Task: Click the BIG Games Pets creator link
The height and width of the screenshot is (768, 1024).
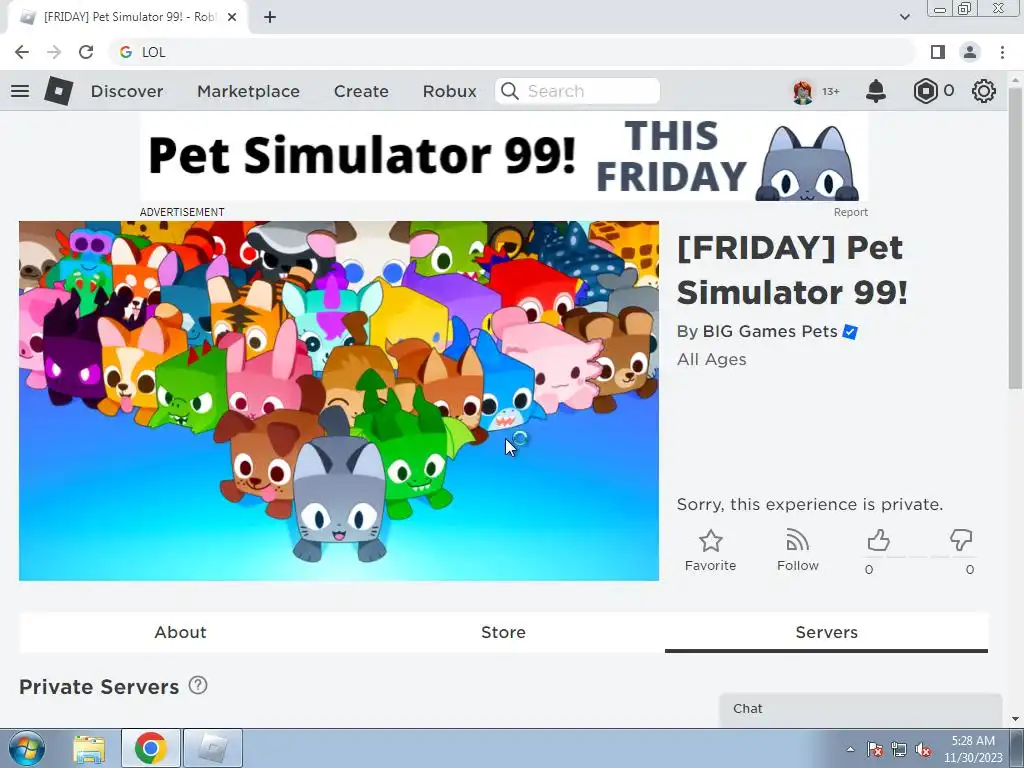Action: pos(770,332)
